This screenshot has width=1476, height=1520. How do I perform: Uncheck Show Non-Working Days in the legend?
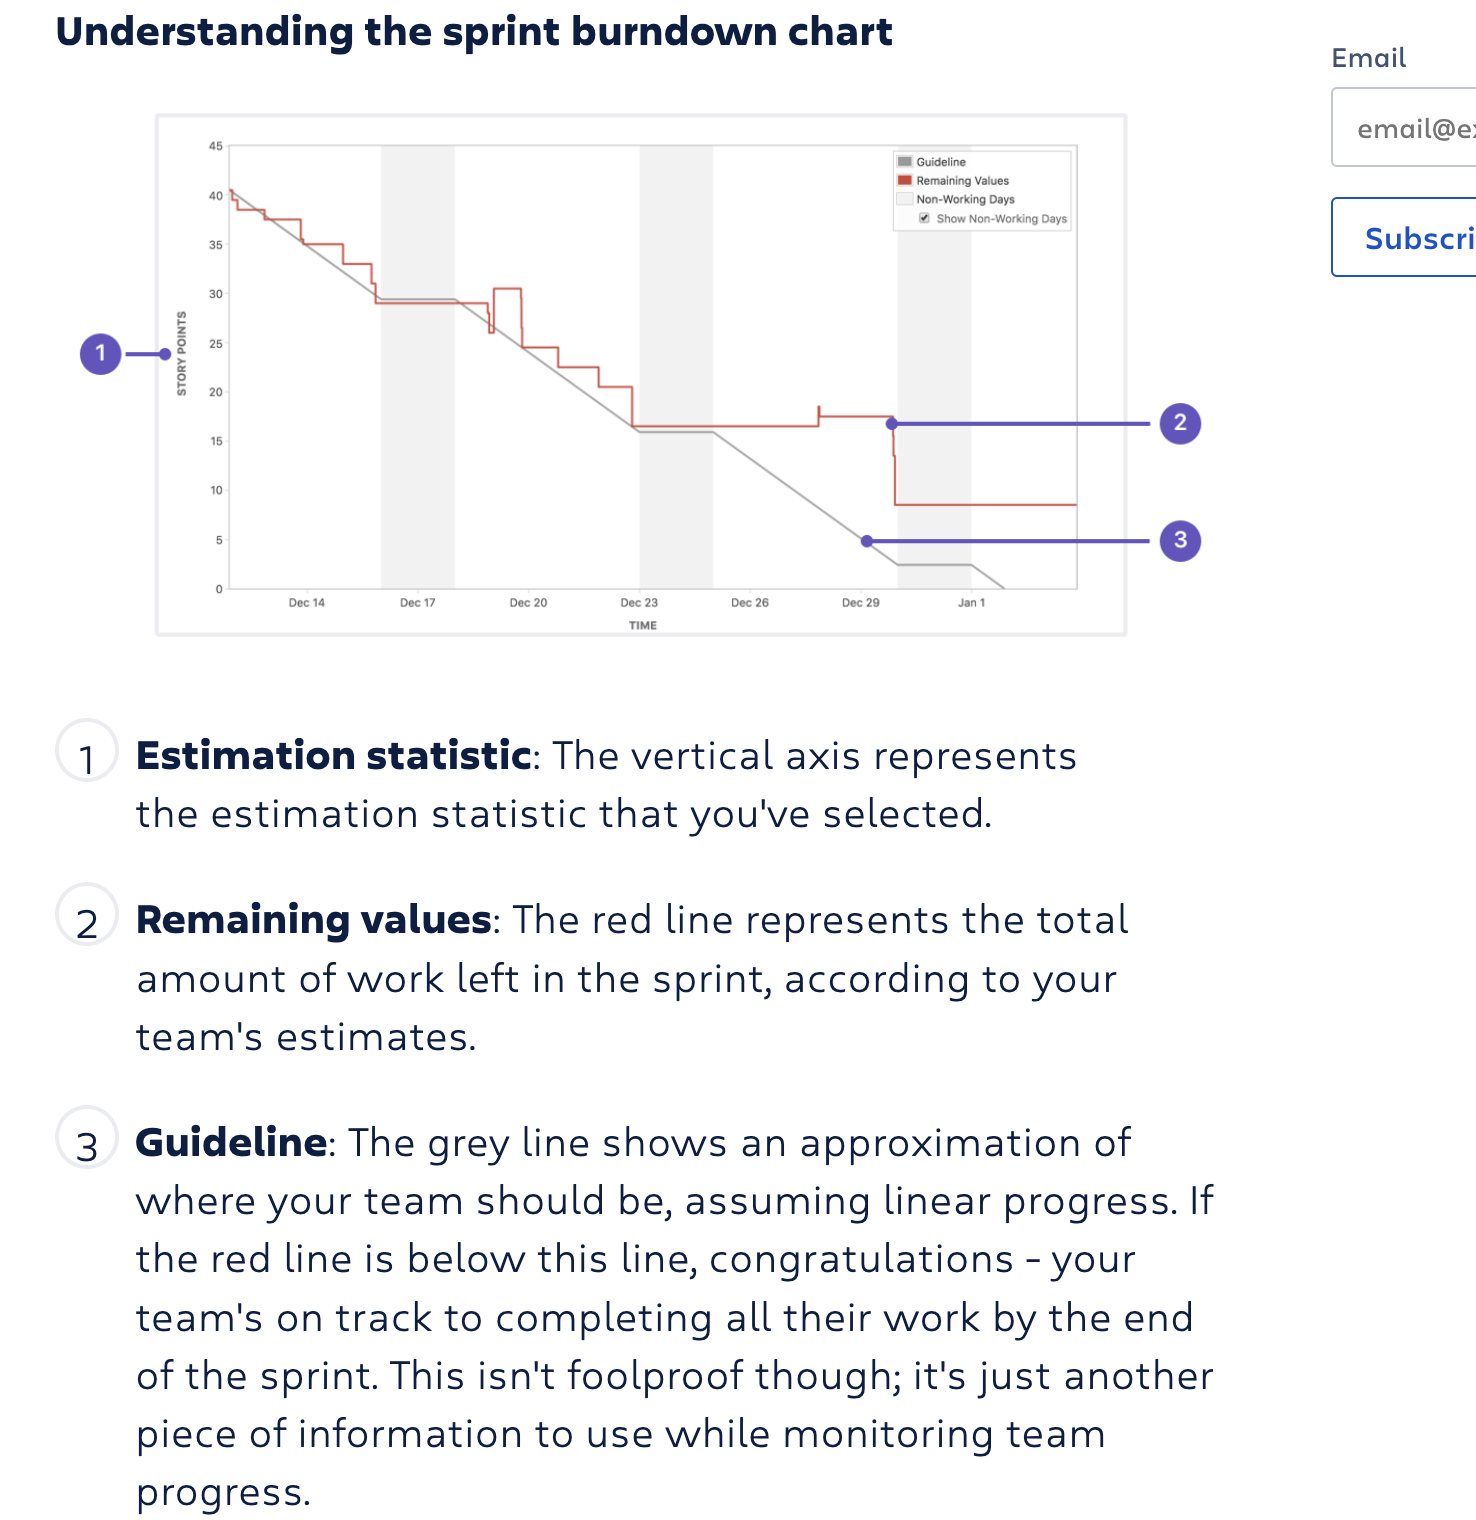[923, 218]
